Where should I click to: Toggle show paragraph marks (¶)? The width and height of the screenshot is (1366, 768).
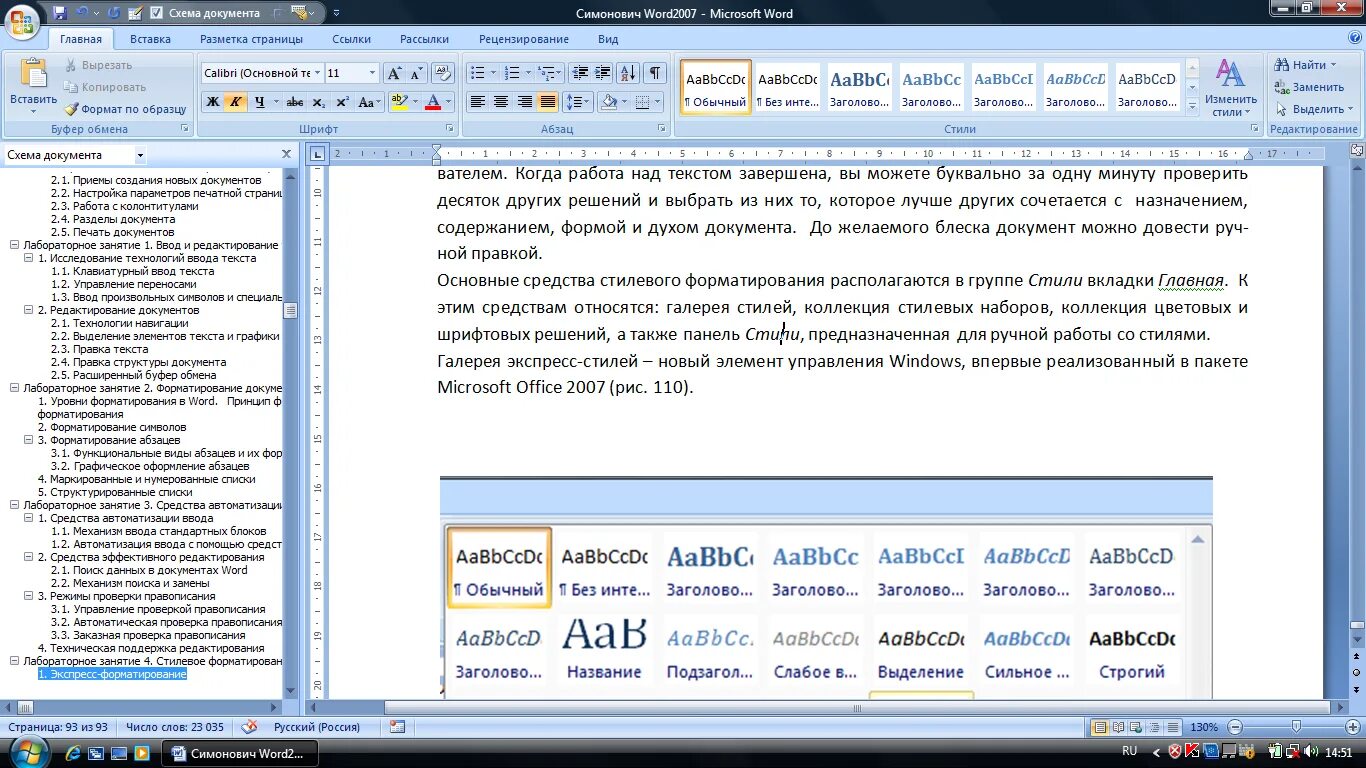pyautogui.click(x=655, y=73)
